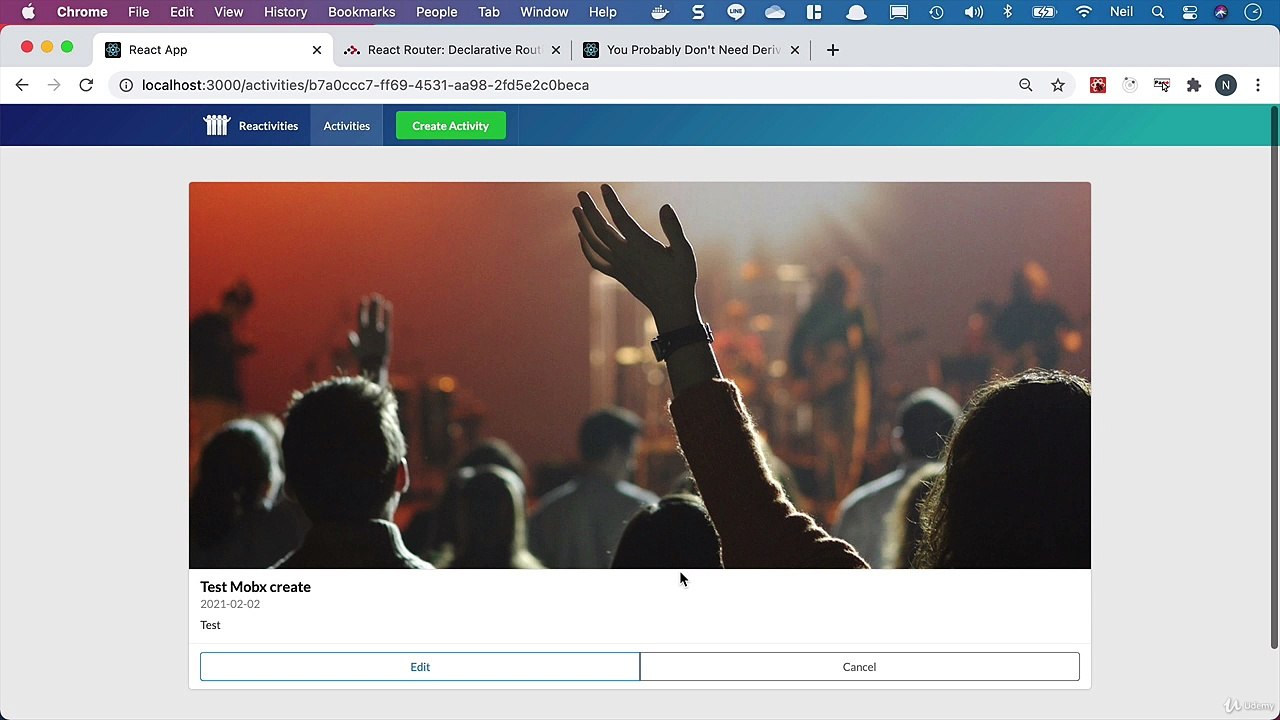Open the cloud sync menu bar icon

pos(775,12)
